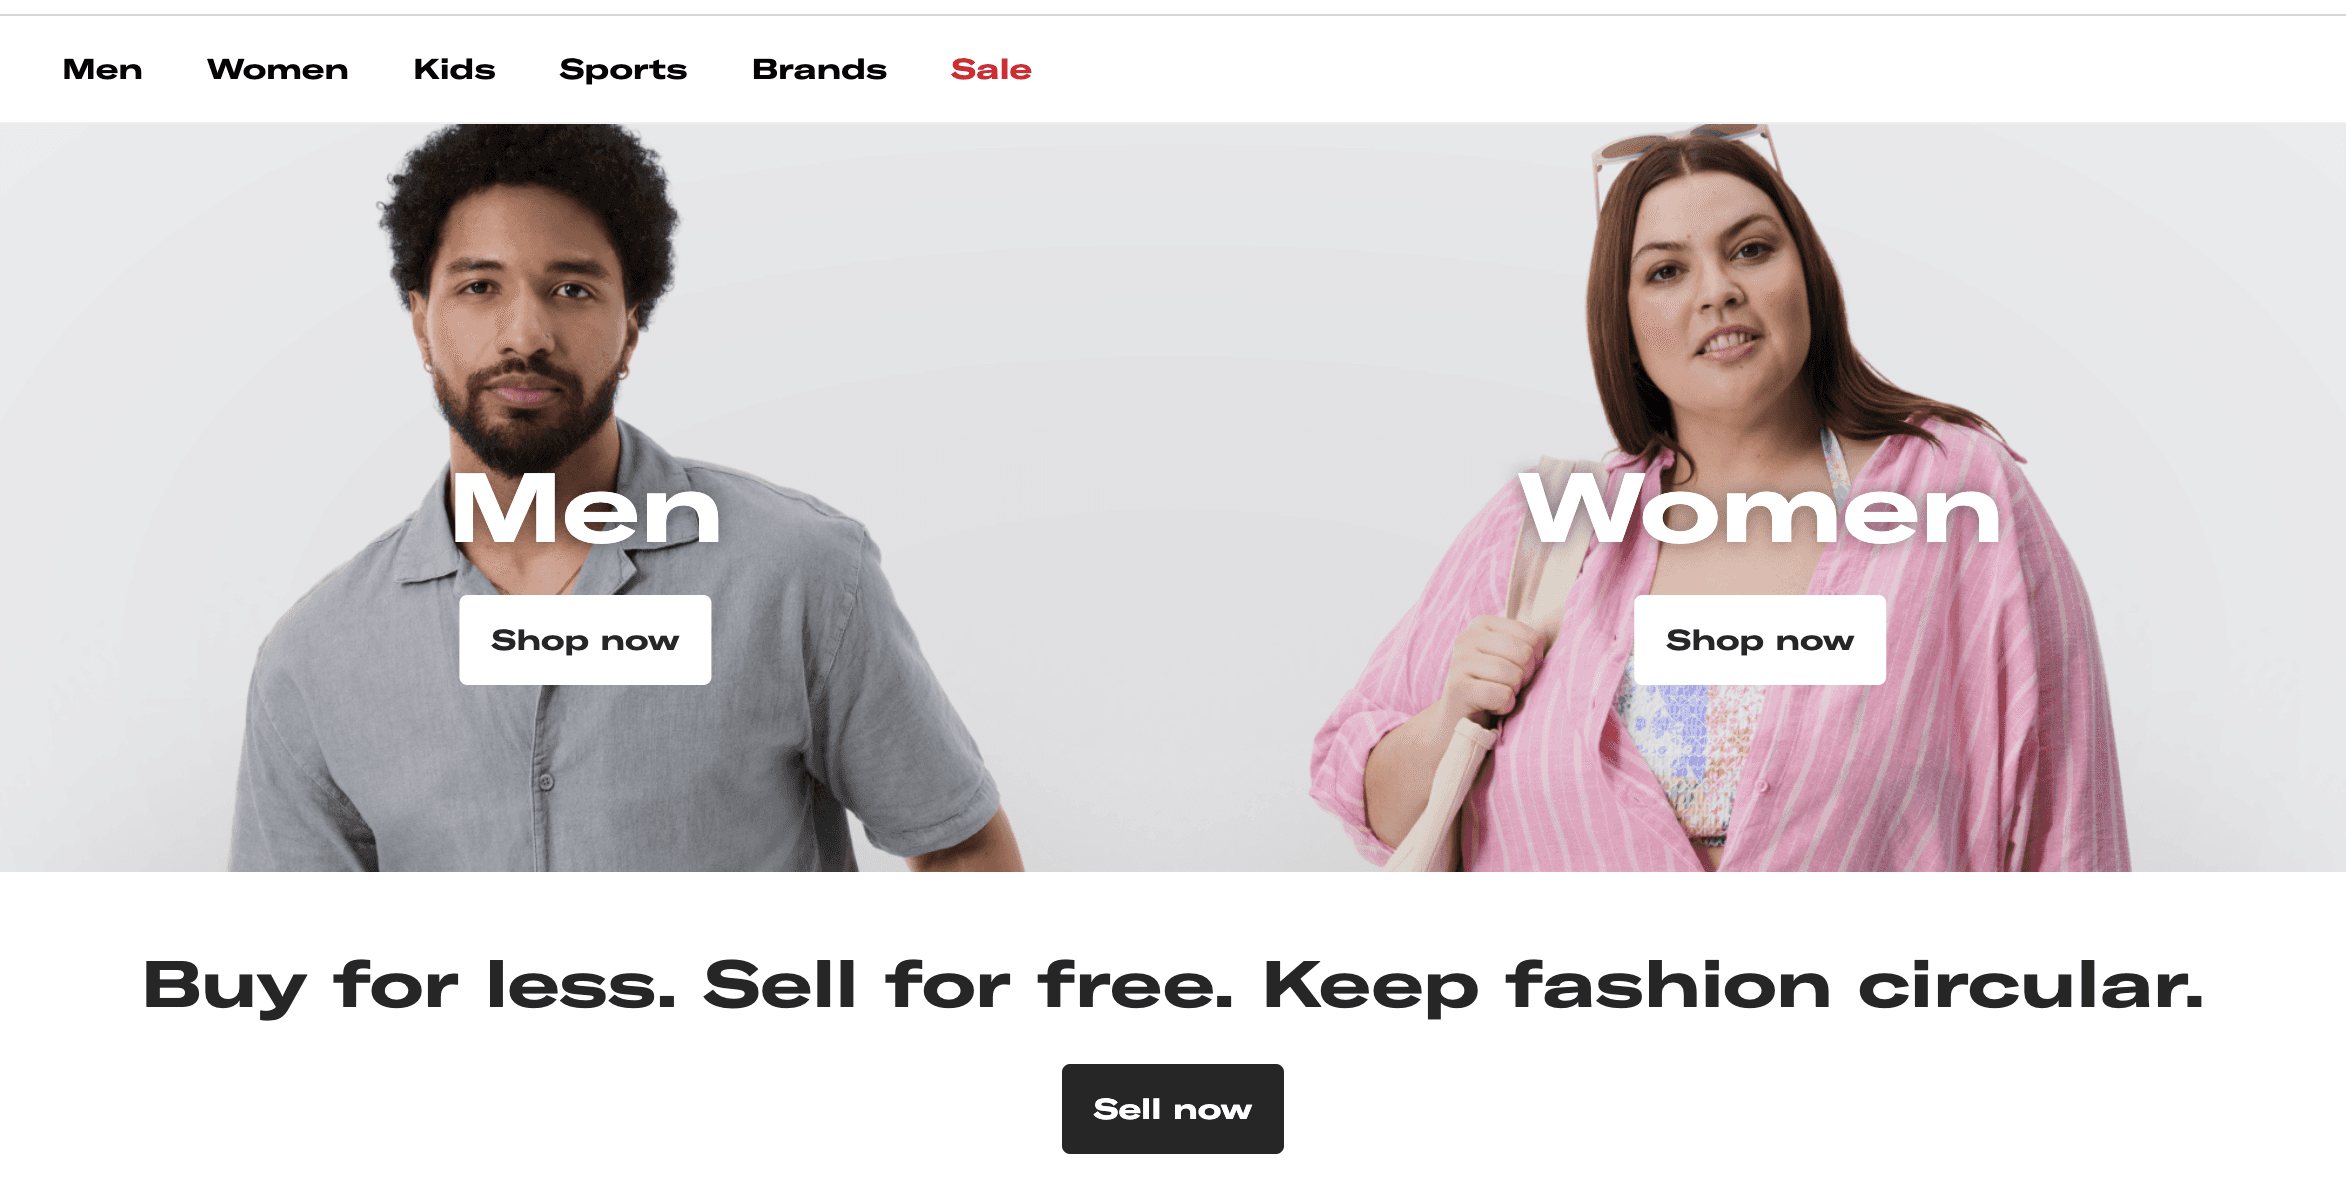Click the large white Women banner title
This screenshot has height=1196, width=2346.
1760,509
